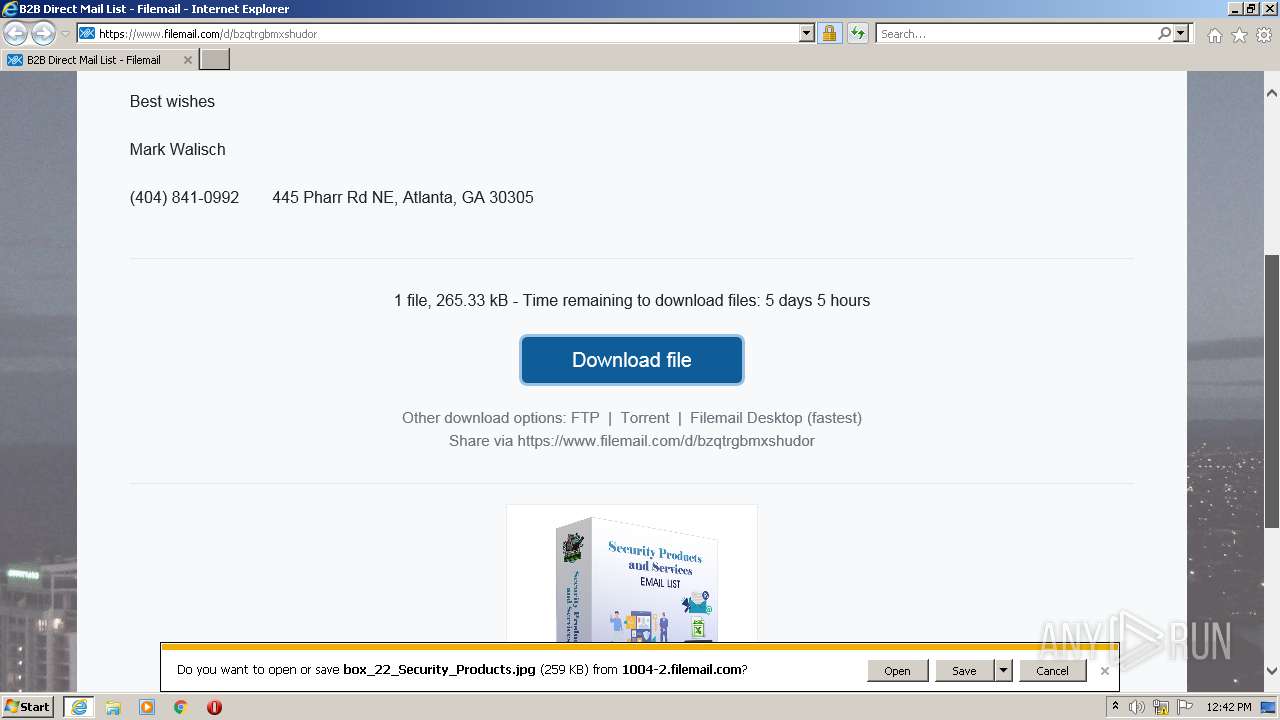This screenshot has width=1280, height=720.
Task: Open the red Opera taskbar icon
Action: click(214, 707)
